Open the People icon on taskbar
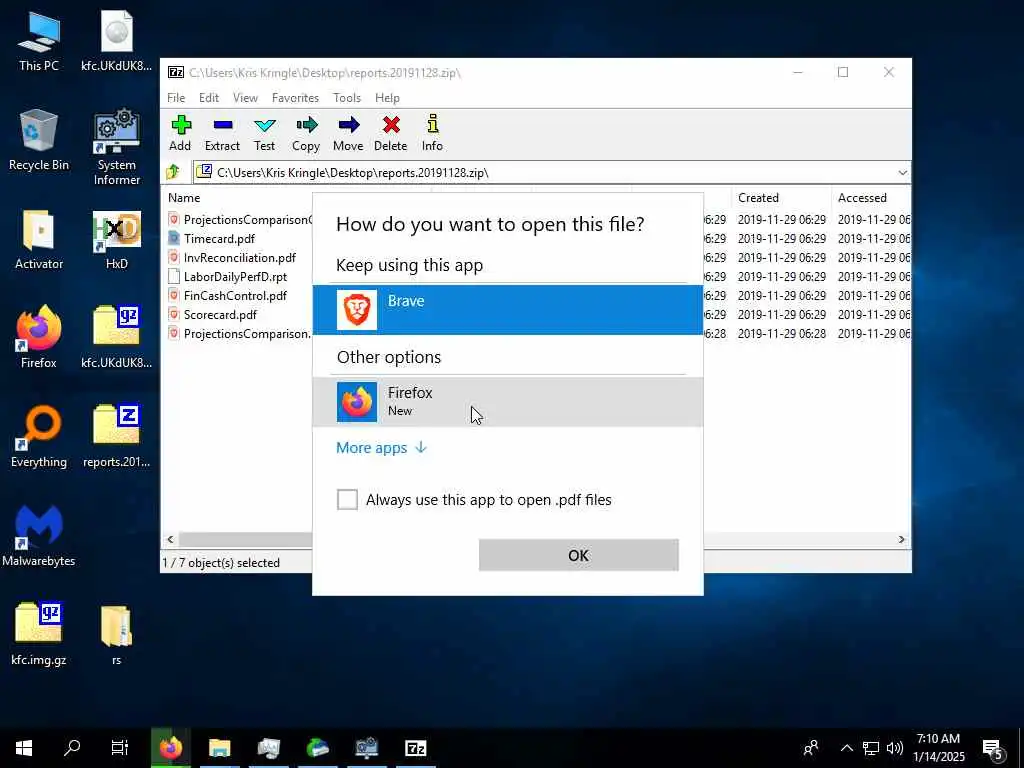Screen dimensions: 1024x768 (x=811, y=748)
